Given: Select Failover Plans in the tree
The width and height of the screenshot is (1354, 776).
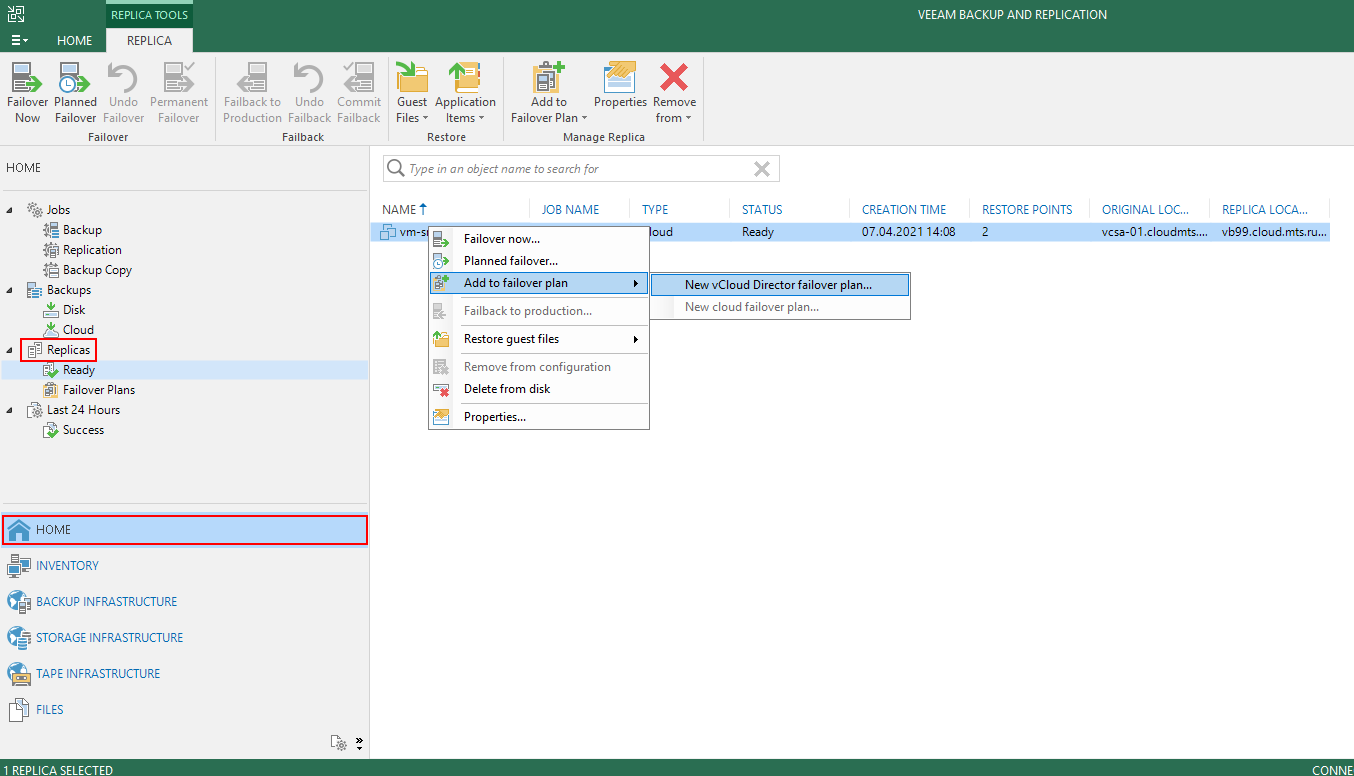Looking at the screenshot, I should click(x=98, y=390).
